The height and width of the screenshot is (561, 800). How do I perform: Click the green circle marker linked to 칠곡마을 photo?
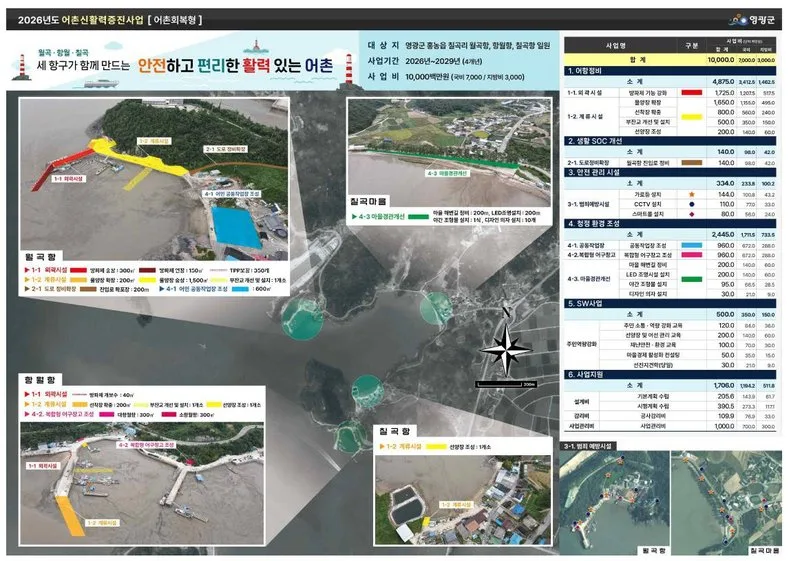click(436, 308)
